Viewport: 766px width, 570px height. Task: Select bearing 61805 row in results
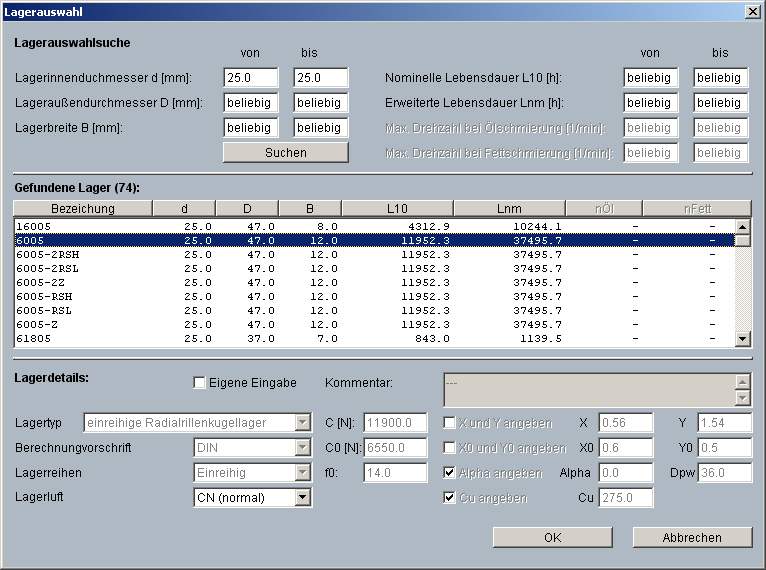coord(35,338)
